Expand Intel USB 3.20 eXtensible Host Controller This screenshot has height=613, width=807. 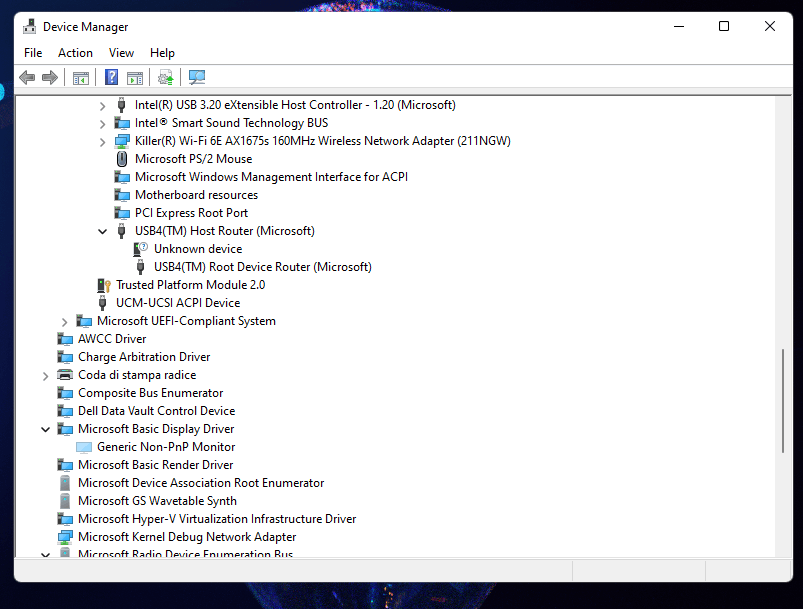tap(102, 106)
